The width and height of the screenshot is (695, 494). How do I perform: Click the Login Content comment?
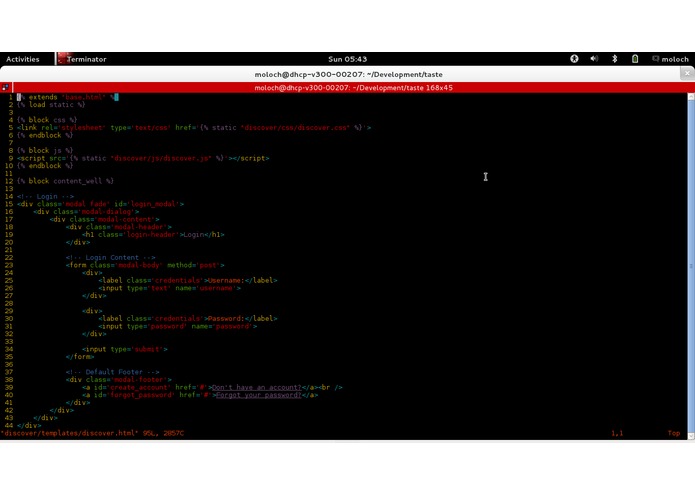click(x=110, y=257)
